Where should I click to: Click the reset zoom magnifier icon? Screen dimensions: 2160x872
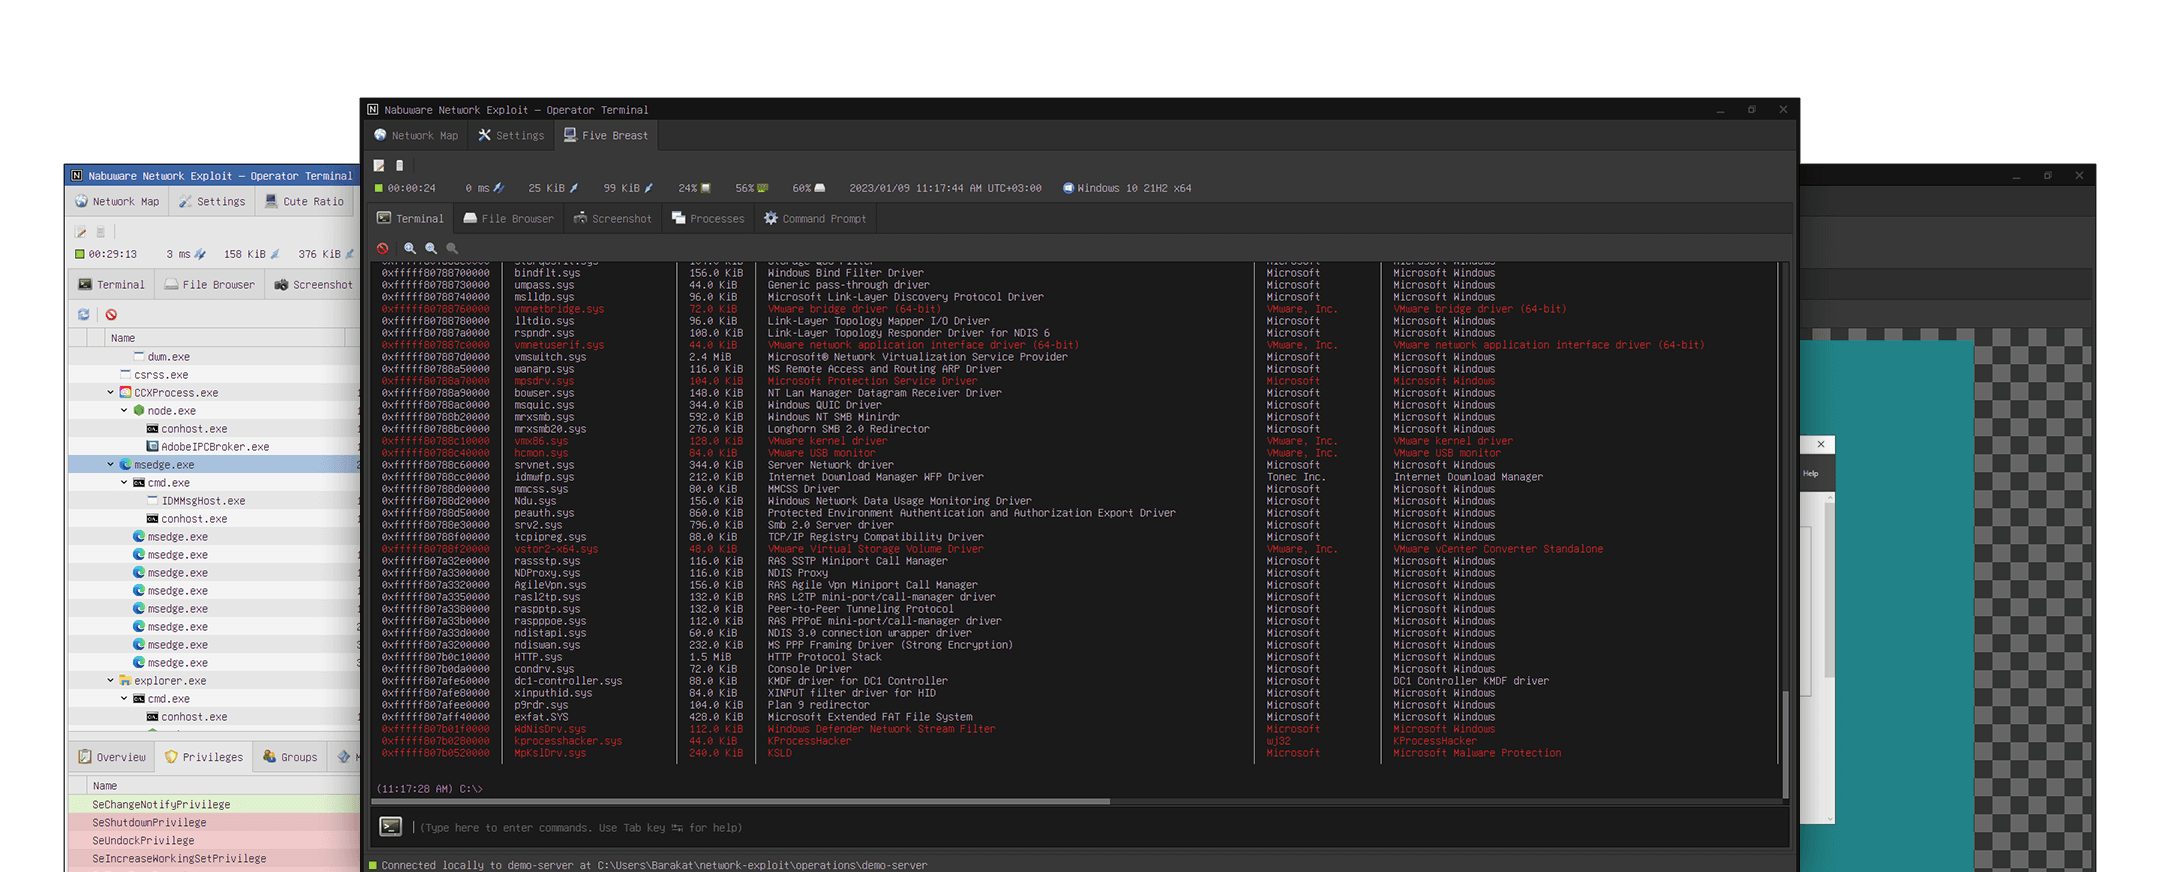coord(452,248)
